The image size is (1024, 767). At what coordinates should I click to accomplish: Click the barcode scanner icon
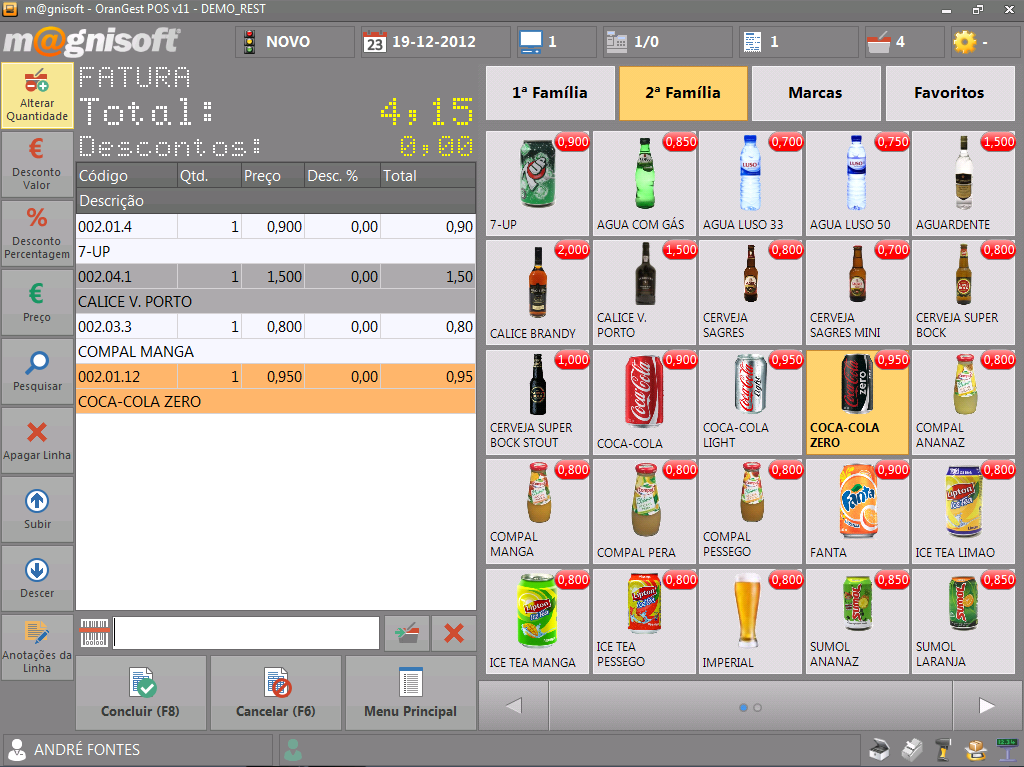(94, 633)
